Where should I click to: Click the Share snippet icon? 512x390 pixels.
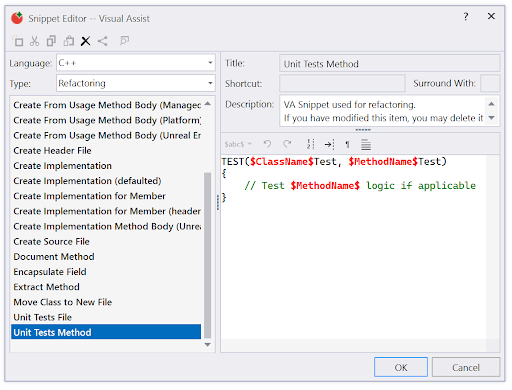(x=103, y=41)
